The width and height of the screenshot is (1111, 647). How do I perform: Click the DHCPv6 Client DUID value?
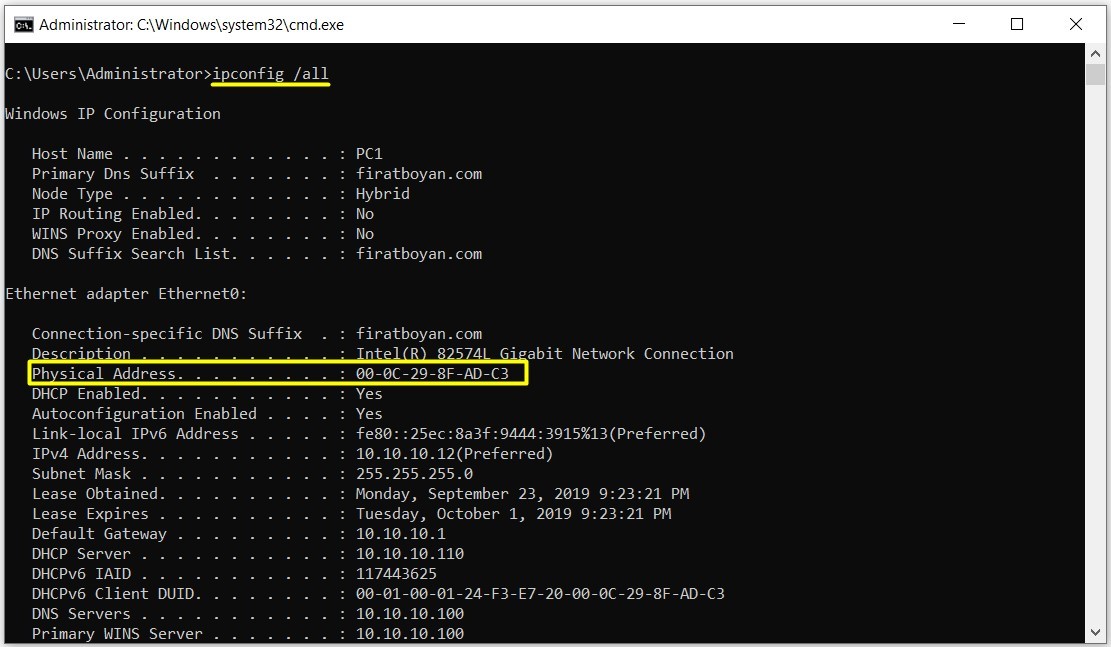(540, 594)
